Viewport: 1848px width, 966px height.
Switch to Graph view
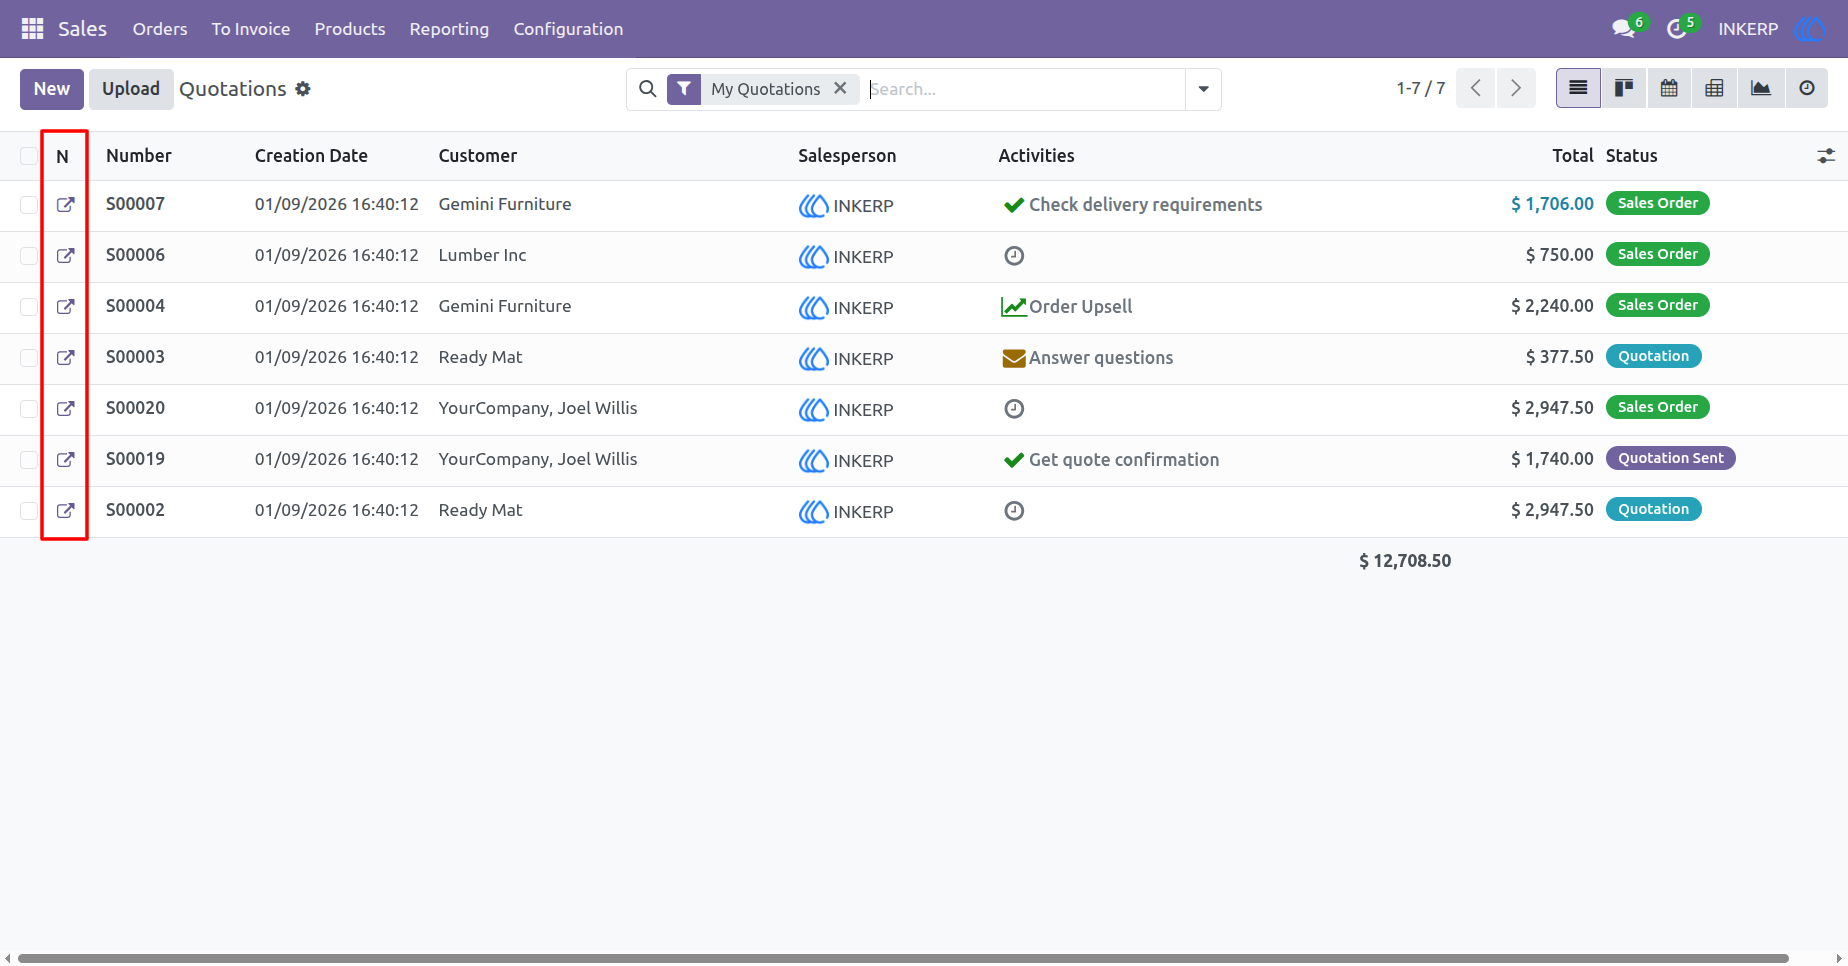pos(1760,88)
